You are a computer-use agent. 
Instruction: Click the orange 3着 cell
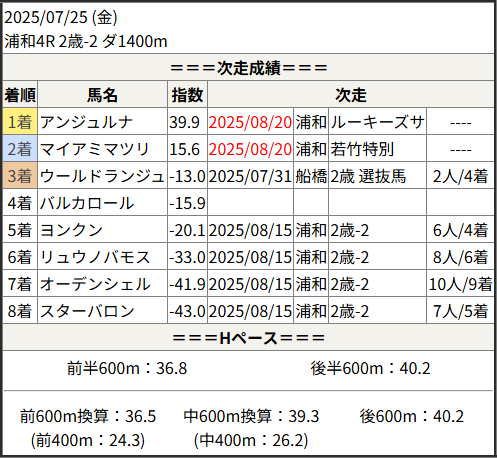click(20, 176)
